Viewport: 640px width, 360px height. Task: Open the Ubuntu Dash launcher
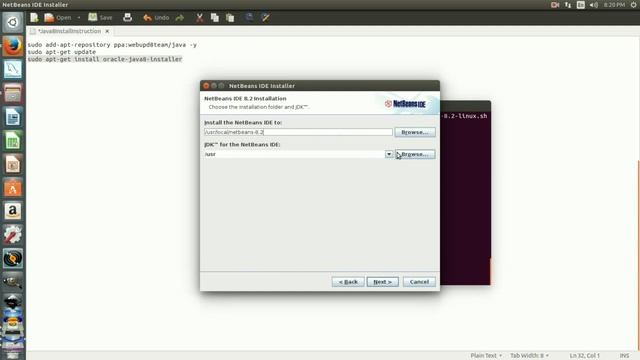tap(13, 22)
